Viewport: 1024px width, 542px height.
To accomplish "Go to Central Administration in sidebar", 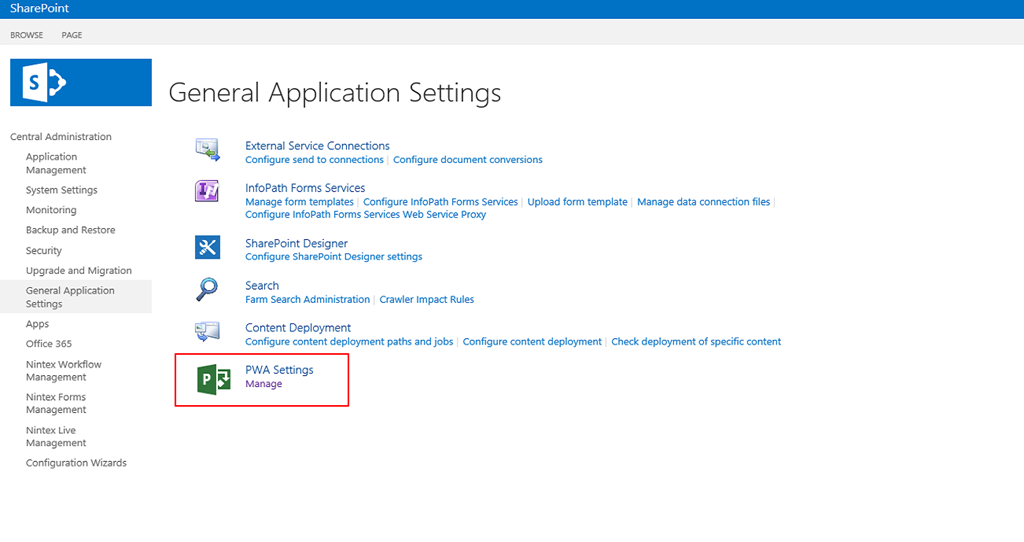I will [x=61, y=136].
